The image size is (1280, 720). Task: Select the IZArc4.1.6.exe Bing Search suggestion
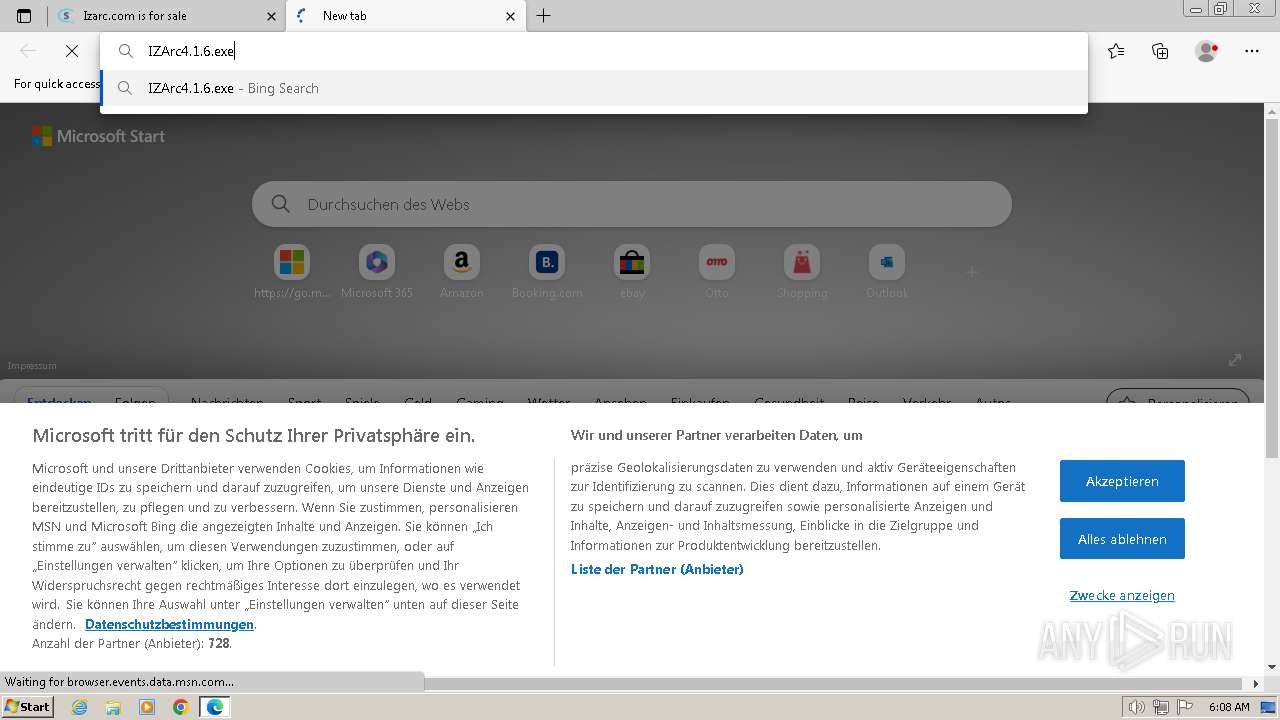[x=594, y=88]
